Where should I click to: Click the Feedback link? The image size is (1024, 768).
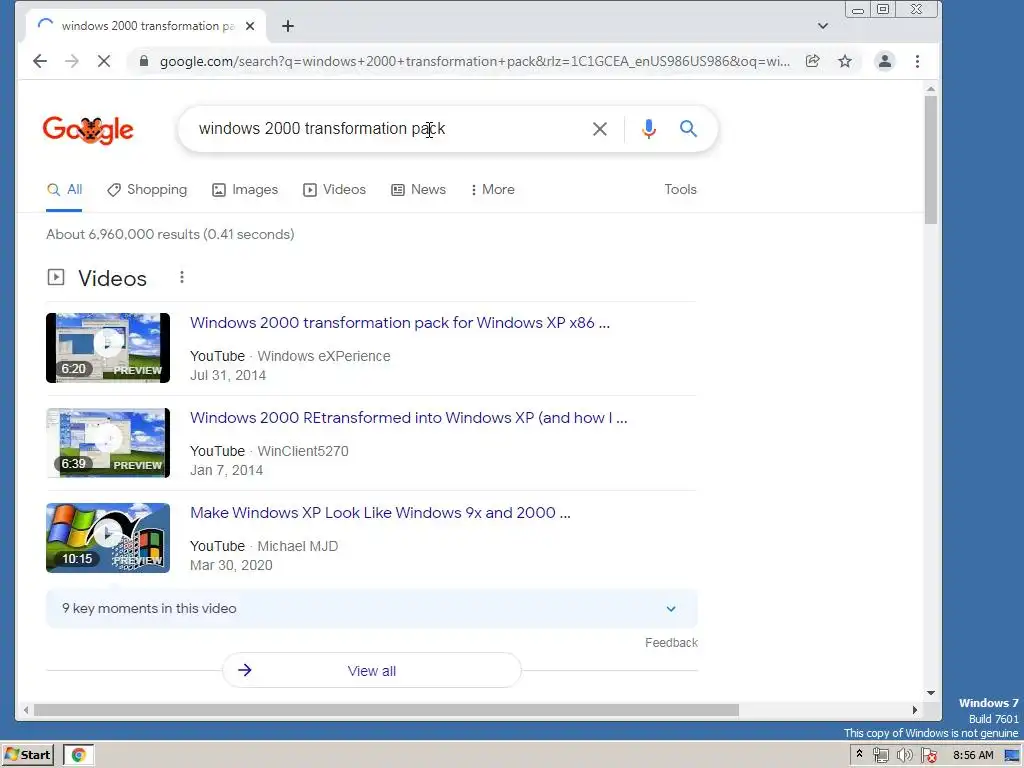coord(671,643)
